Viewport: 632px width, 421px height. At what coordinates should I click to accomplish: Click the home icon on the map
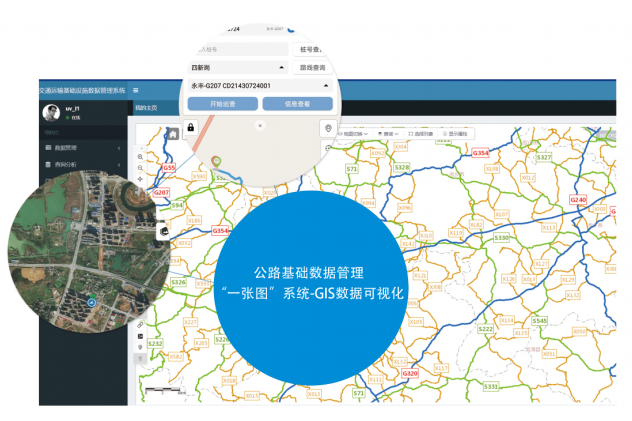click(x=172, y=133)
